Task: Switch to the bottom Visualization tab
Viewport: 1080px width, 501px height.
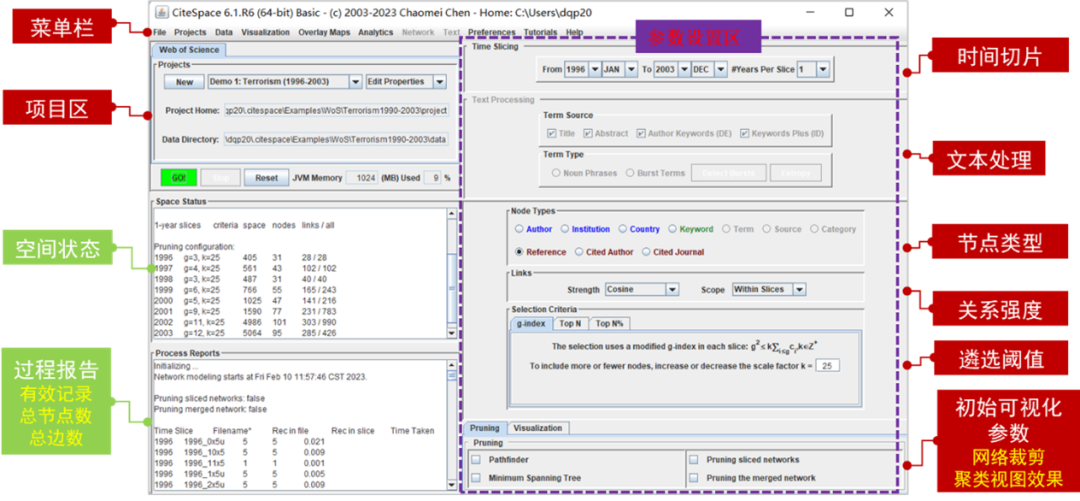Action: point(538,428)
